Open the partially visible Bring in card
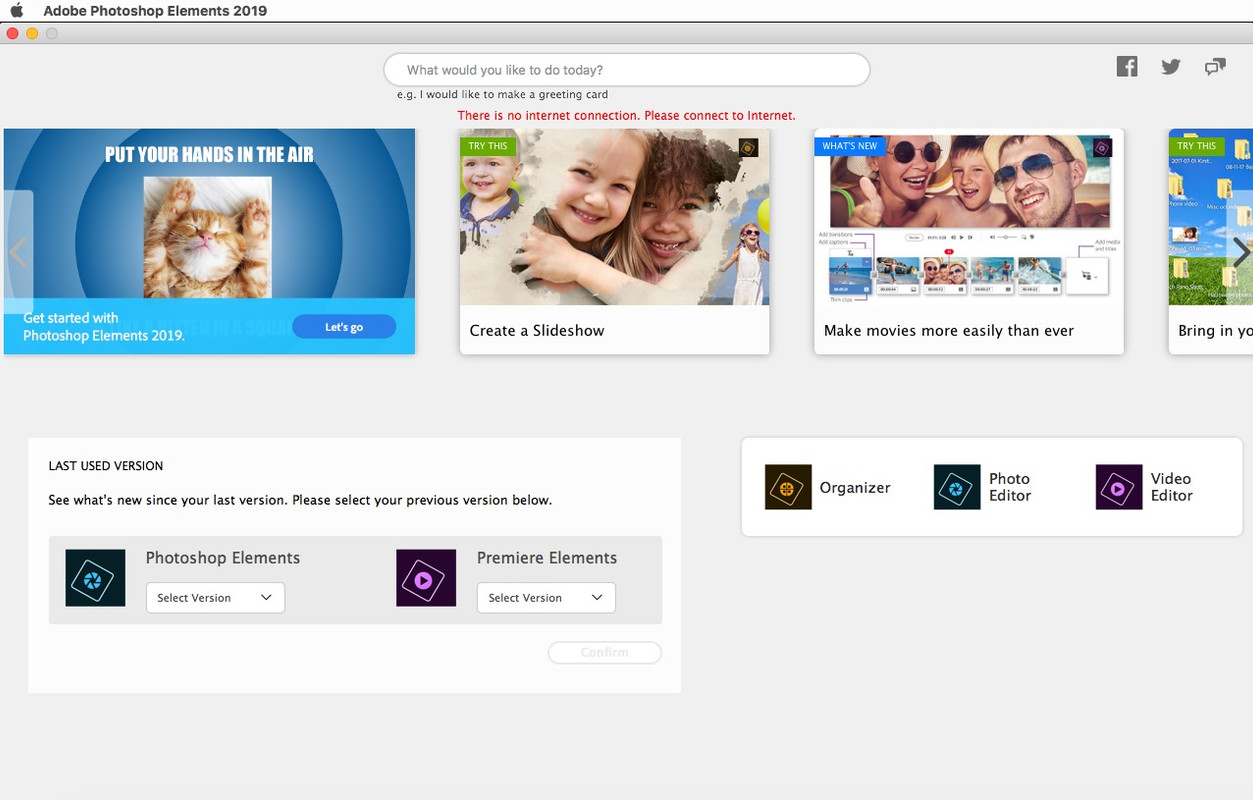 tap(1211, 241)
